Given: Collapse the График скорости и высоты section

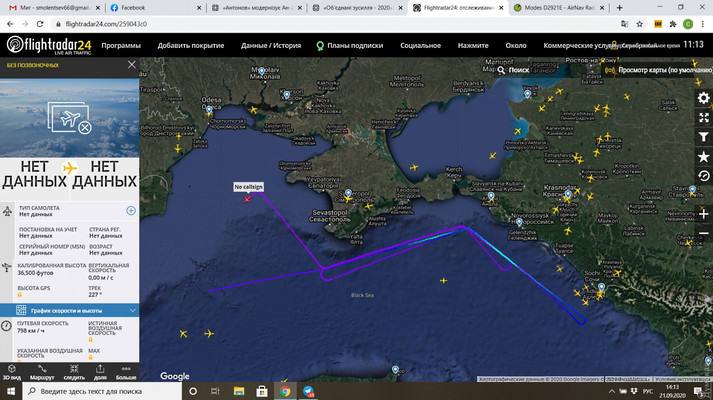Looking at the screenshot, I should click(133, 311).
